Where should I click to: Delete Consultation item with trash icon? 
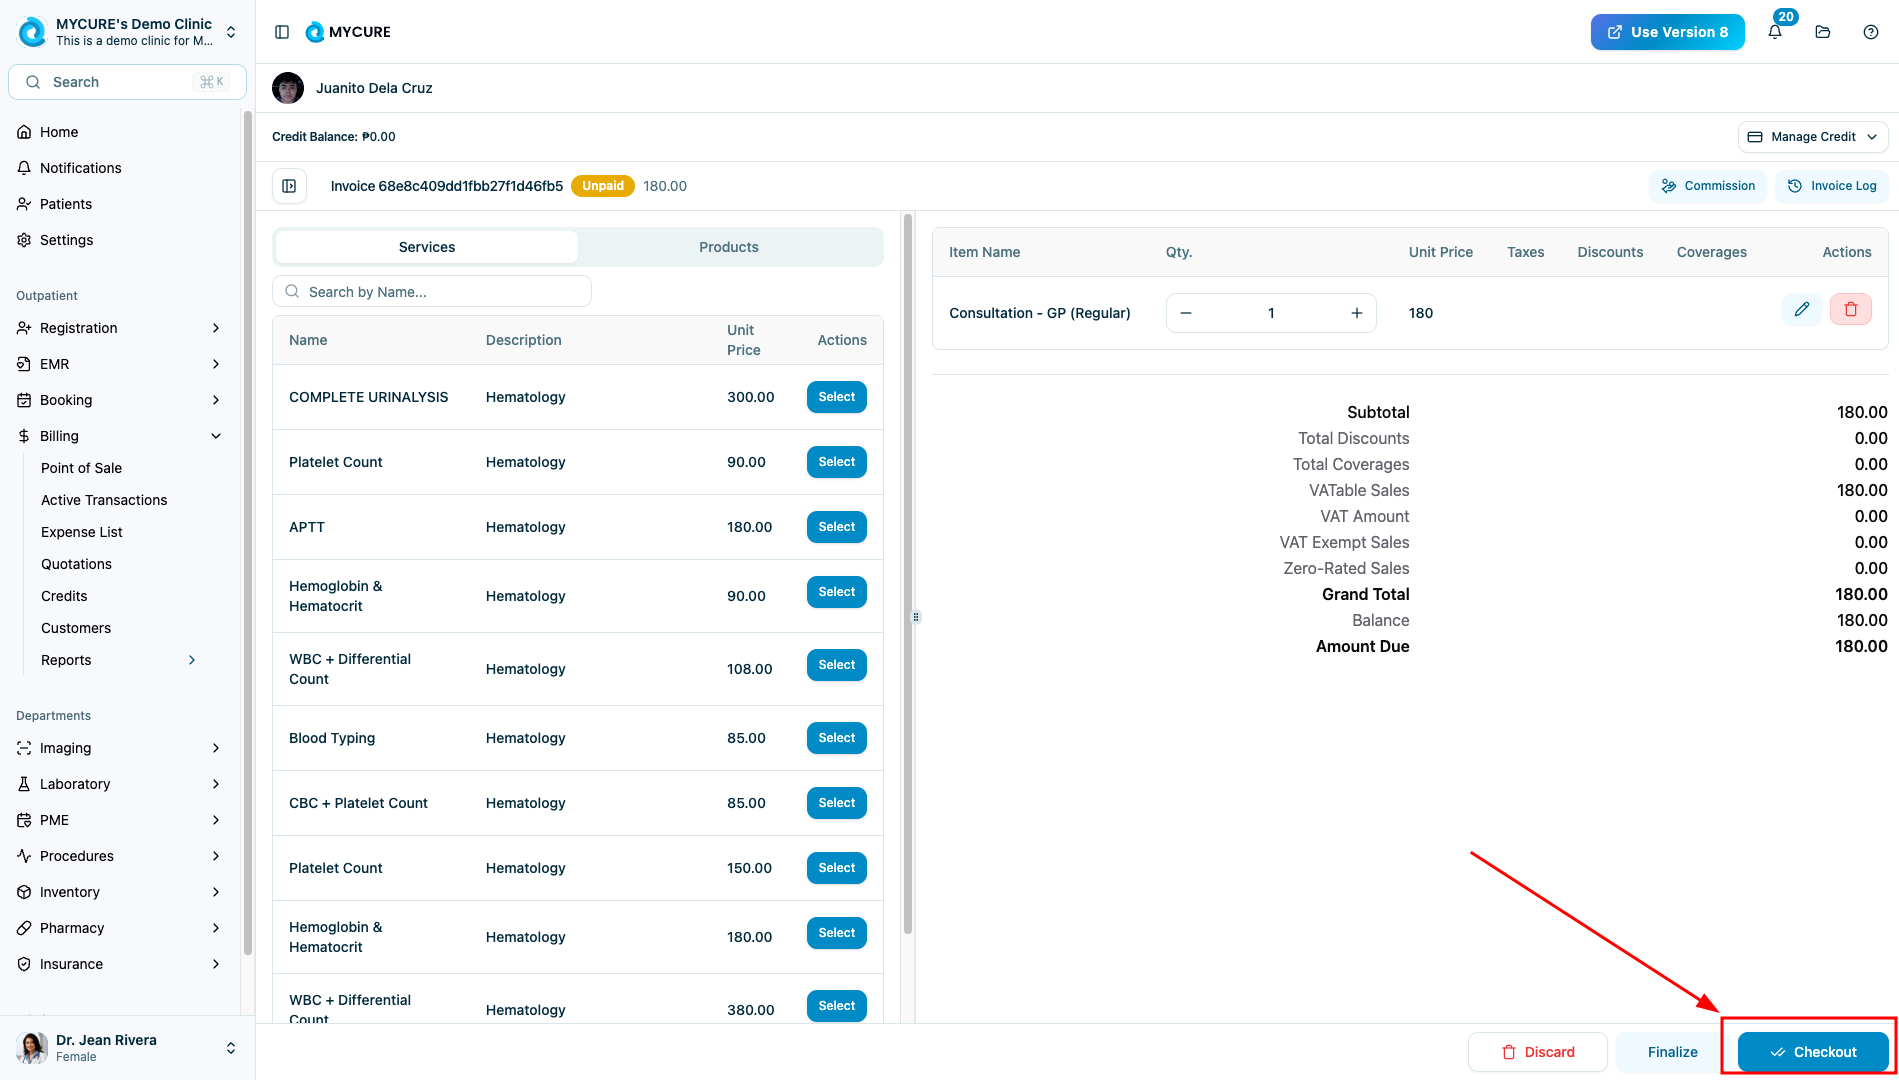[x=1850, y=310]
